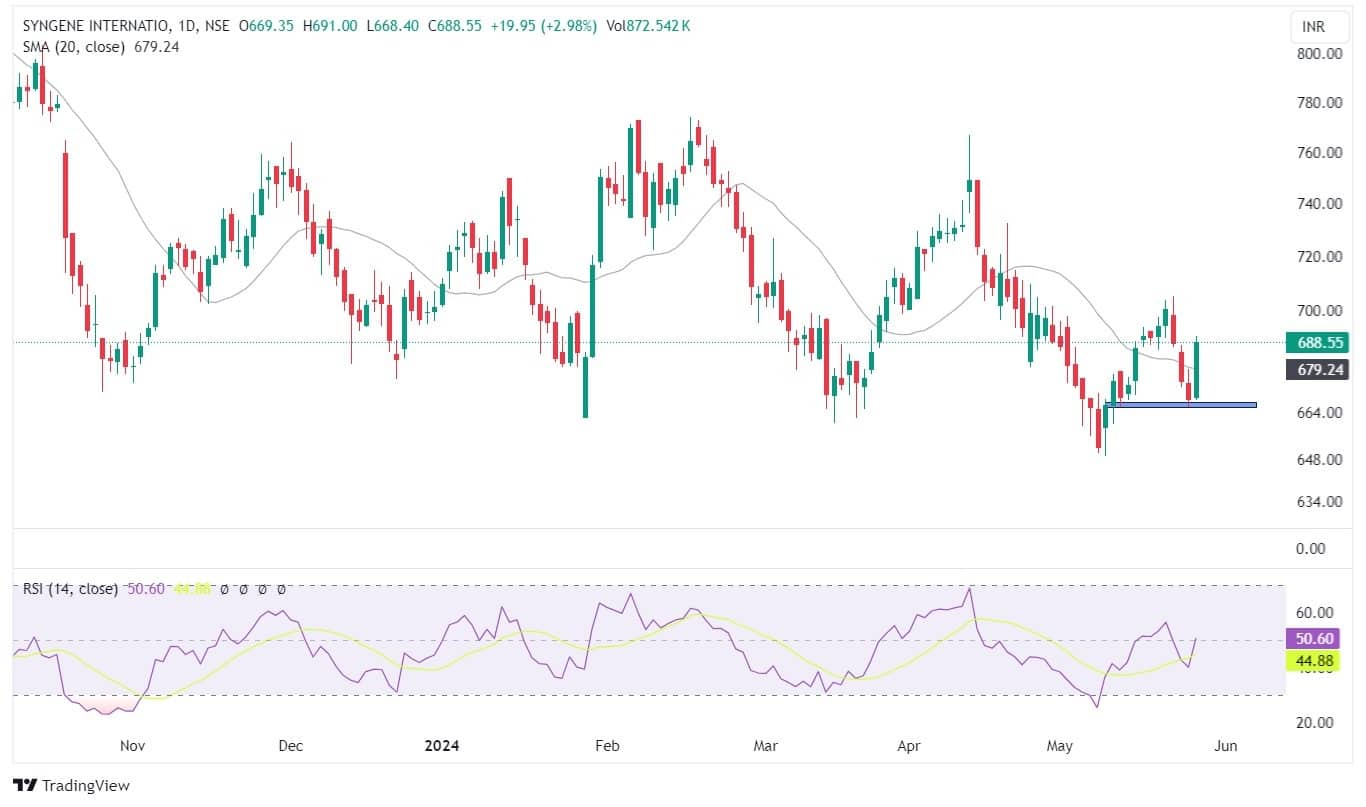Click the Jun label on time axis

coord(1227,746)
